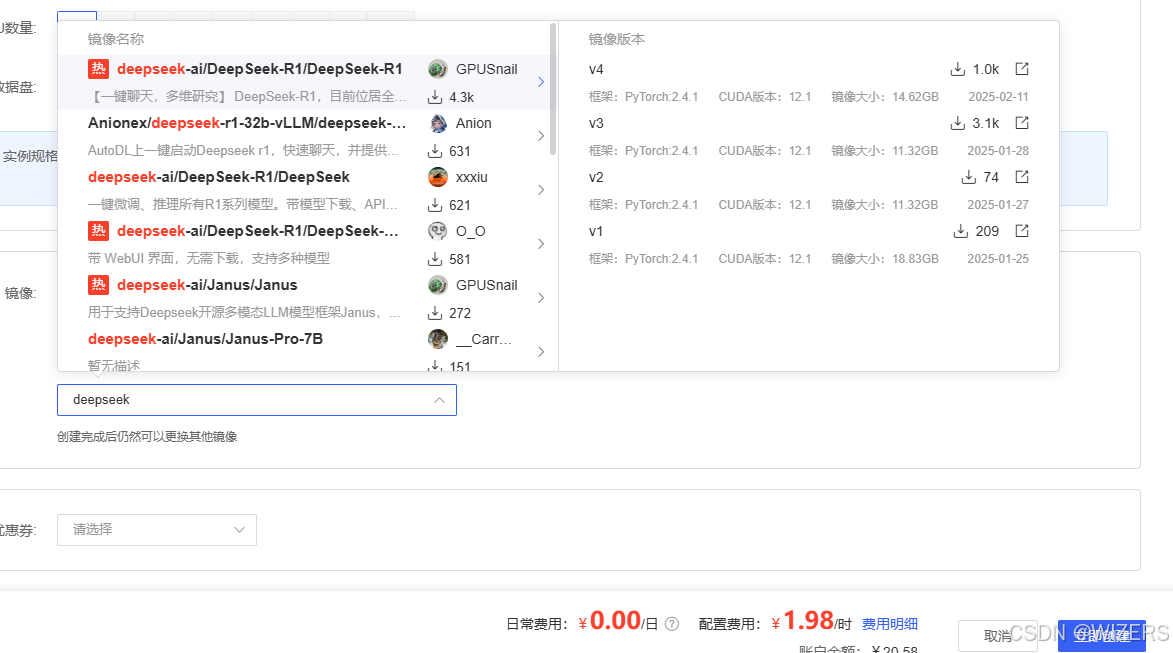The width and height of the screenshot is (1173, 653).
Task: Expand versions for O_O DeepSeek image
Action: pyautogui.click(x=541, y=243)
